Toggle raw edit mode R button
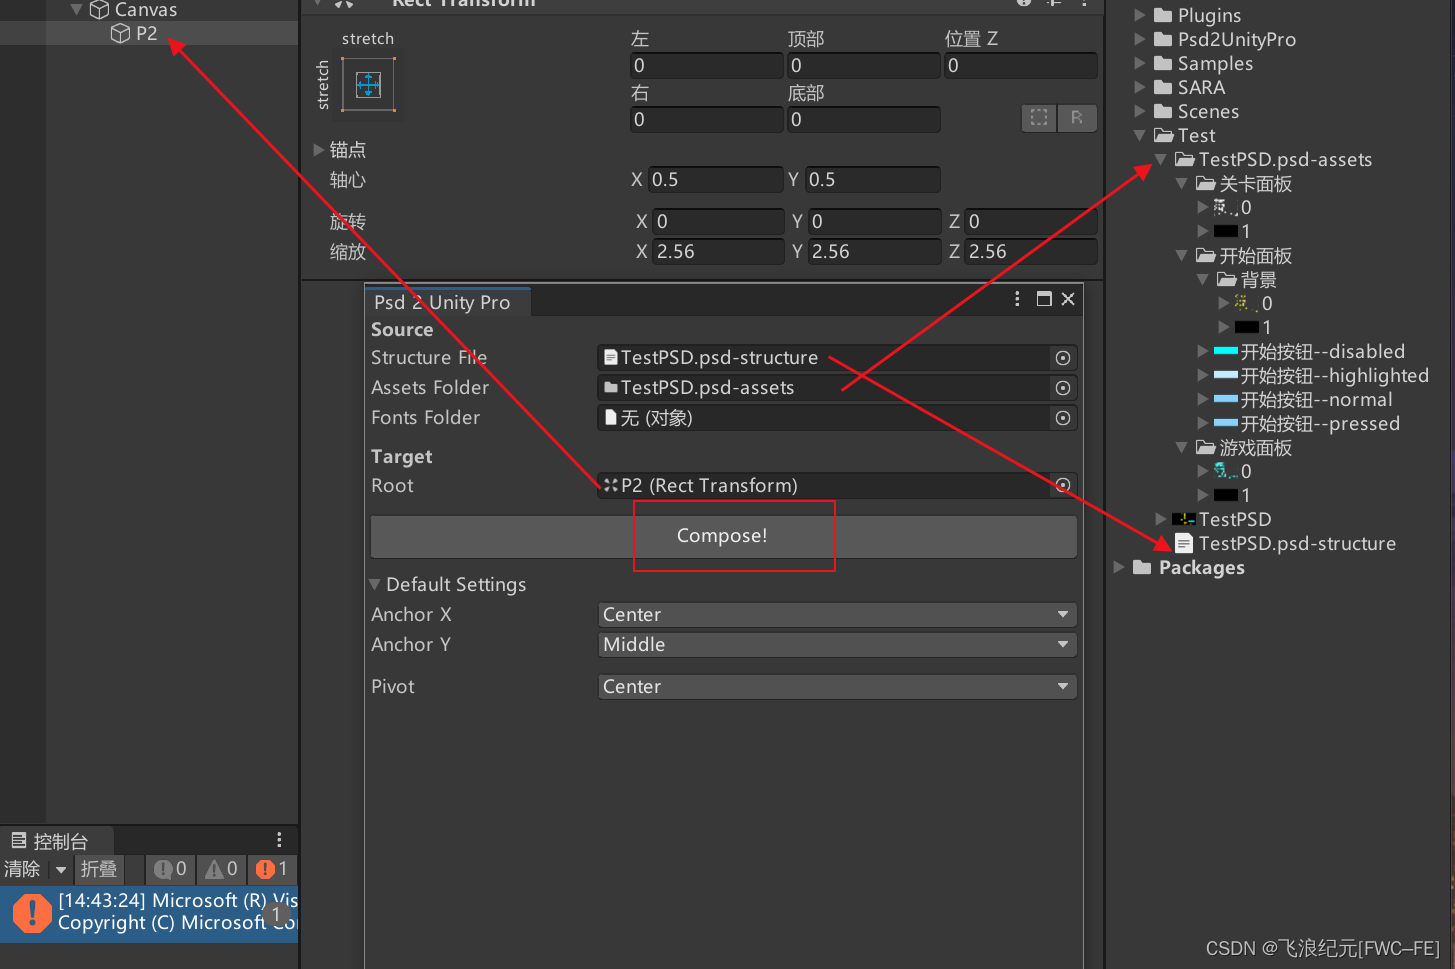The height and width of the screenshot is (969, 1455). (1077, 118)
